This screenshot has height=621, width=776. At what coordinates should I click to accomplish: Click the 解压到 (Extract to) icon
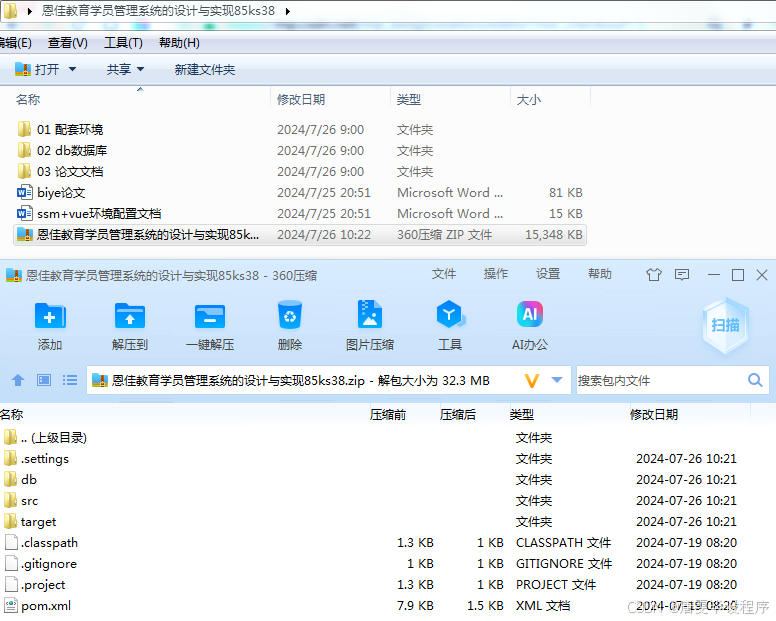tap(130, 316)
